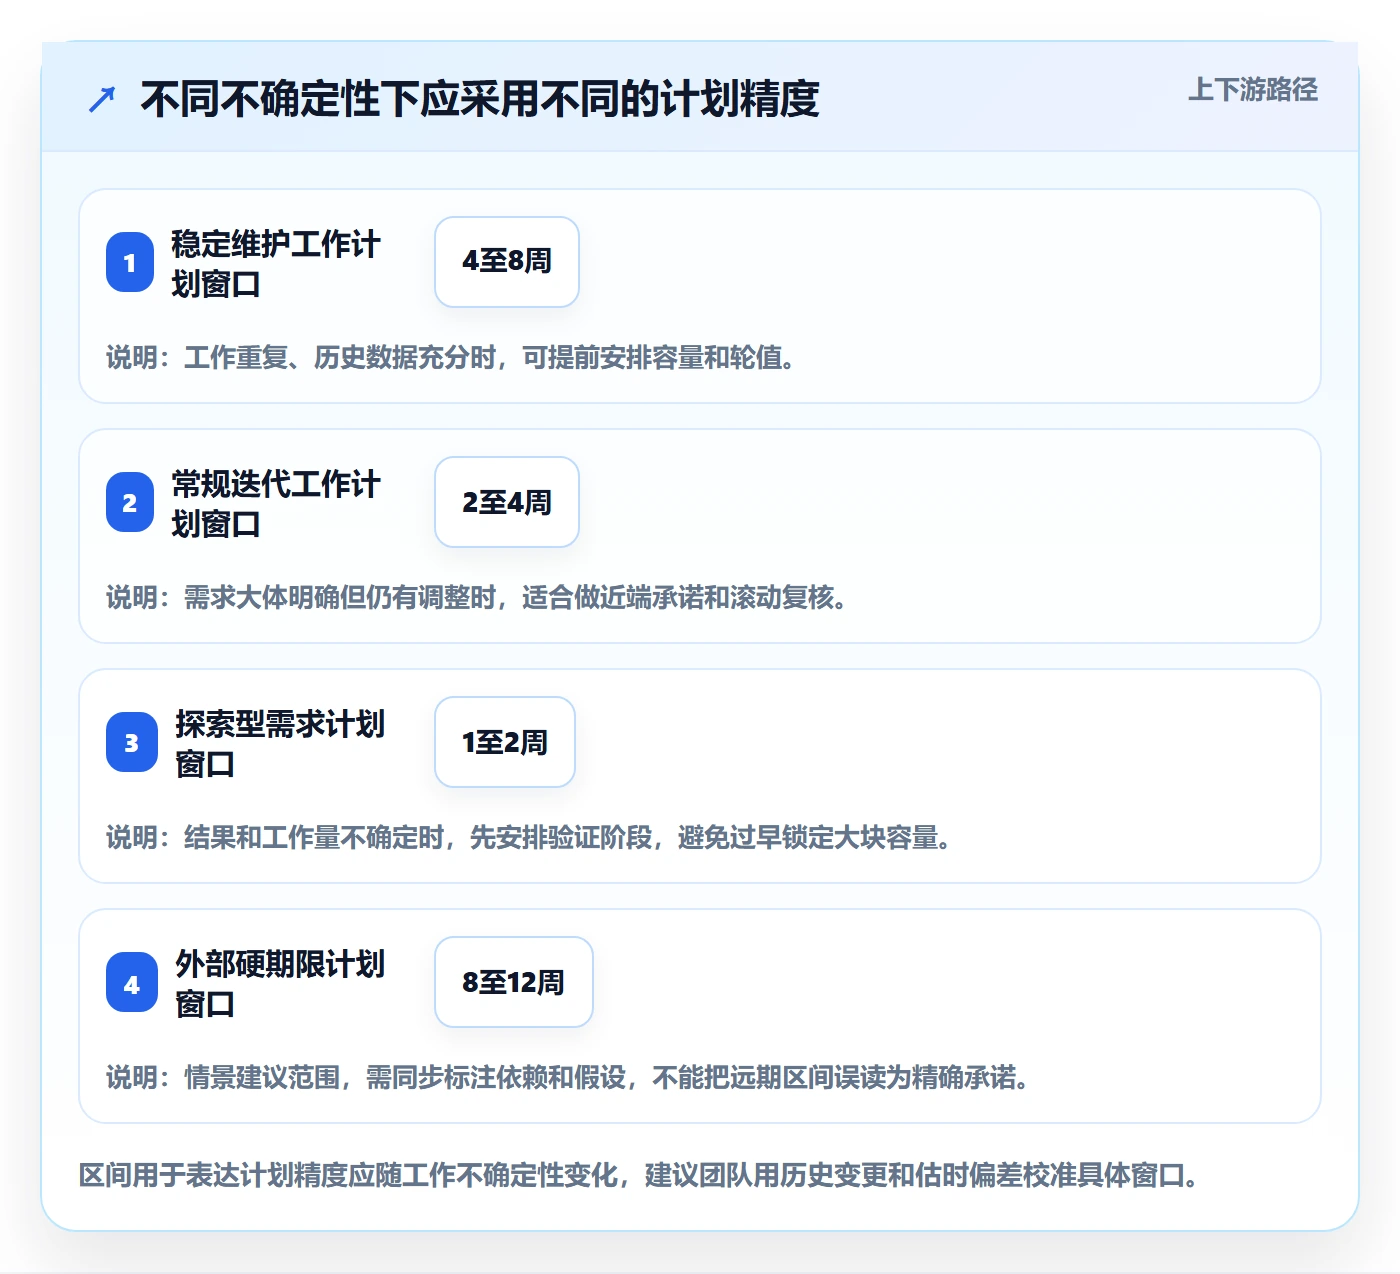Screen dimensions: 1400x1274
Task: Click the arrow icon beside the card title
Action: [102, 99]
